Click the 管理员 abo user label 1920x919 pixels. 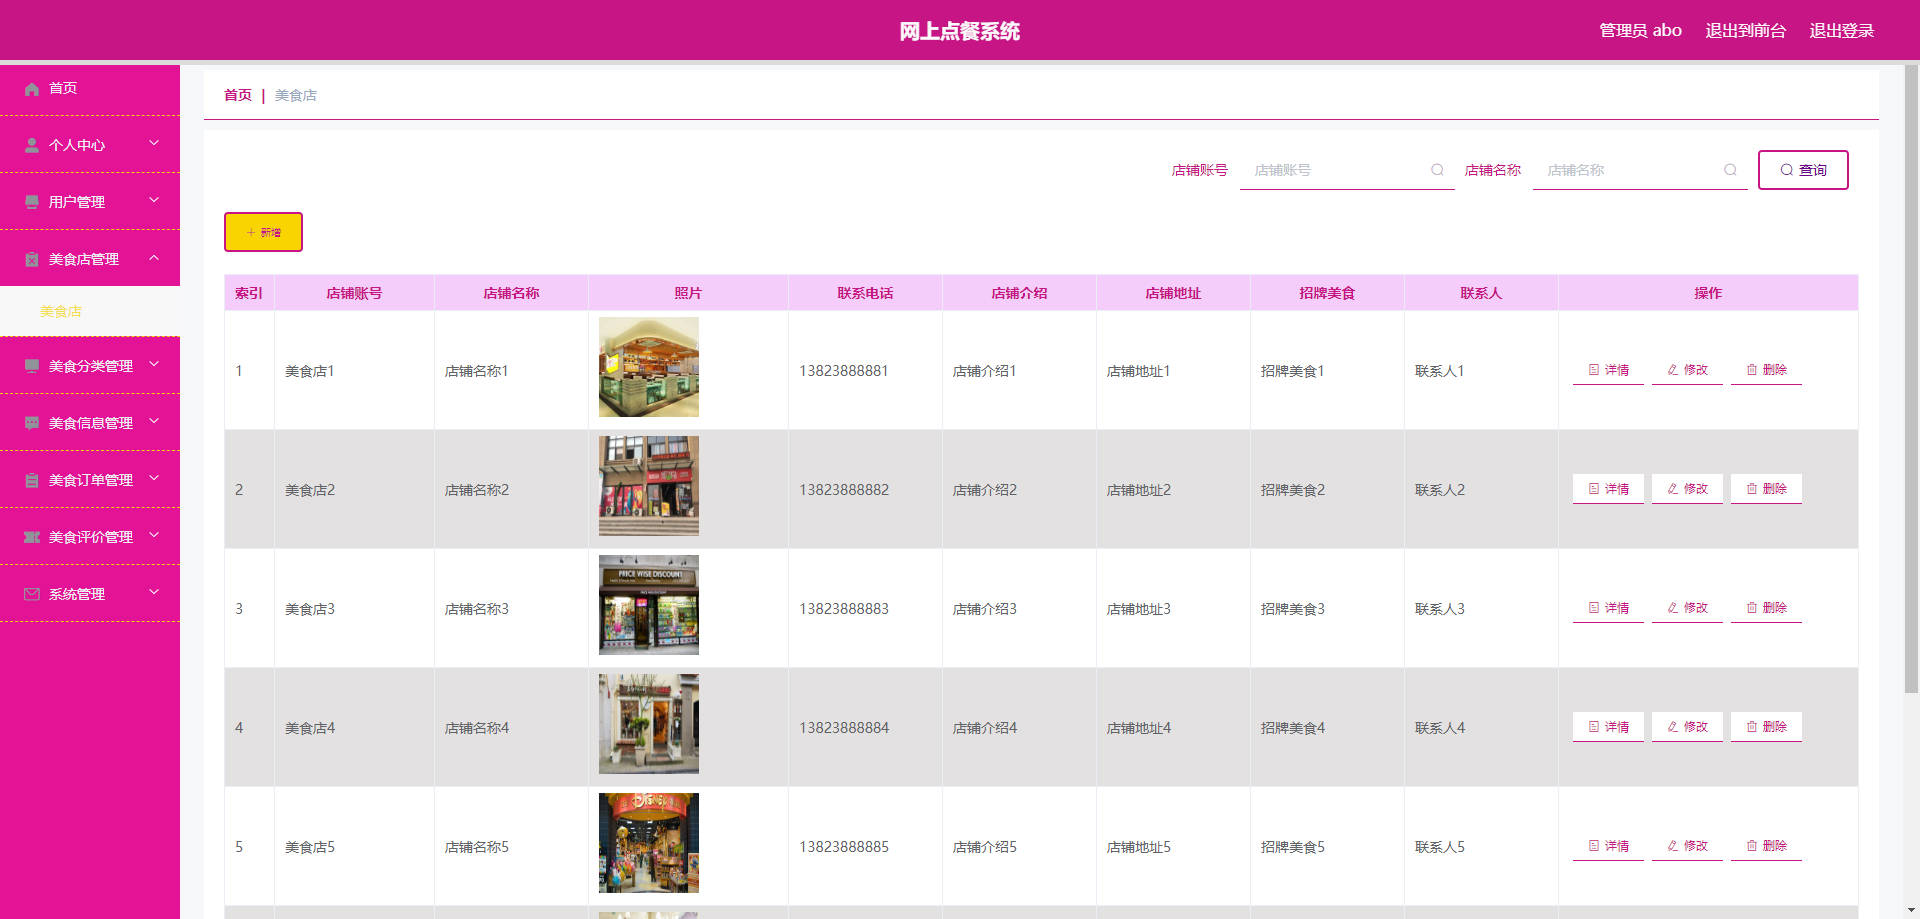pyautogui.click(x=1640, y=30)
